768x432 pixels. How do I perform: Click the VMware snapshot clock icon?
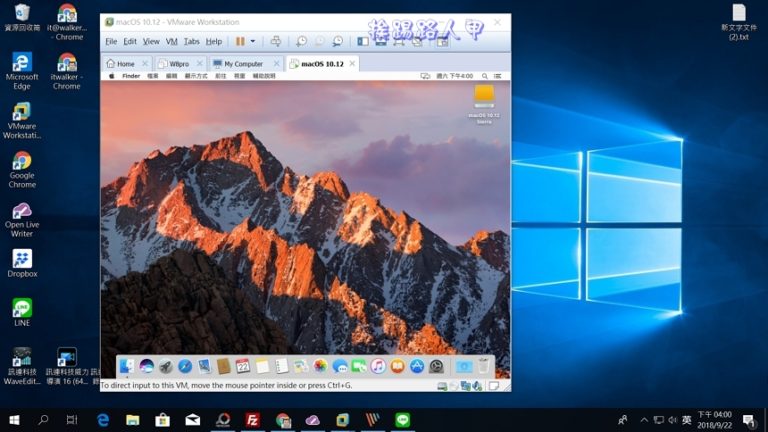click(x=302, y=42)
